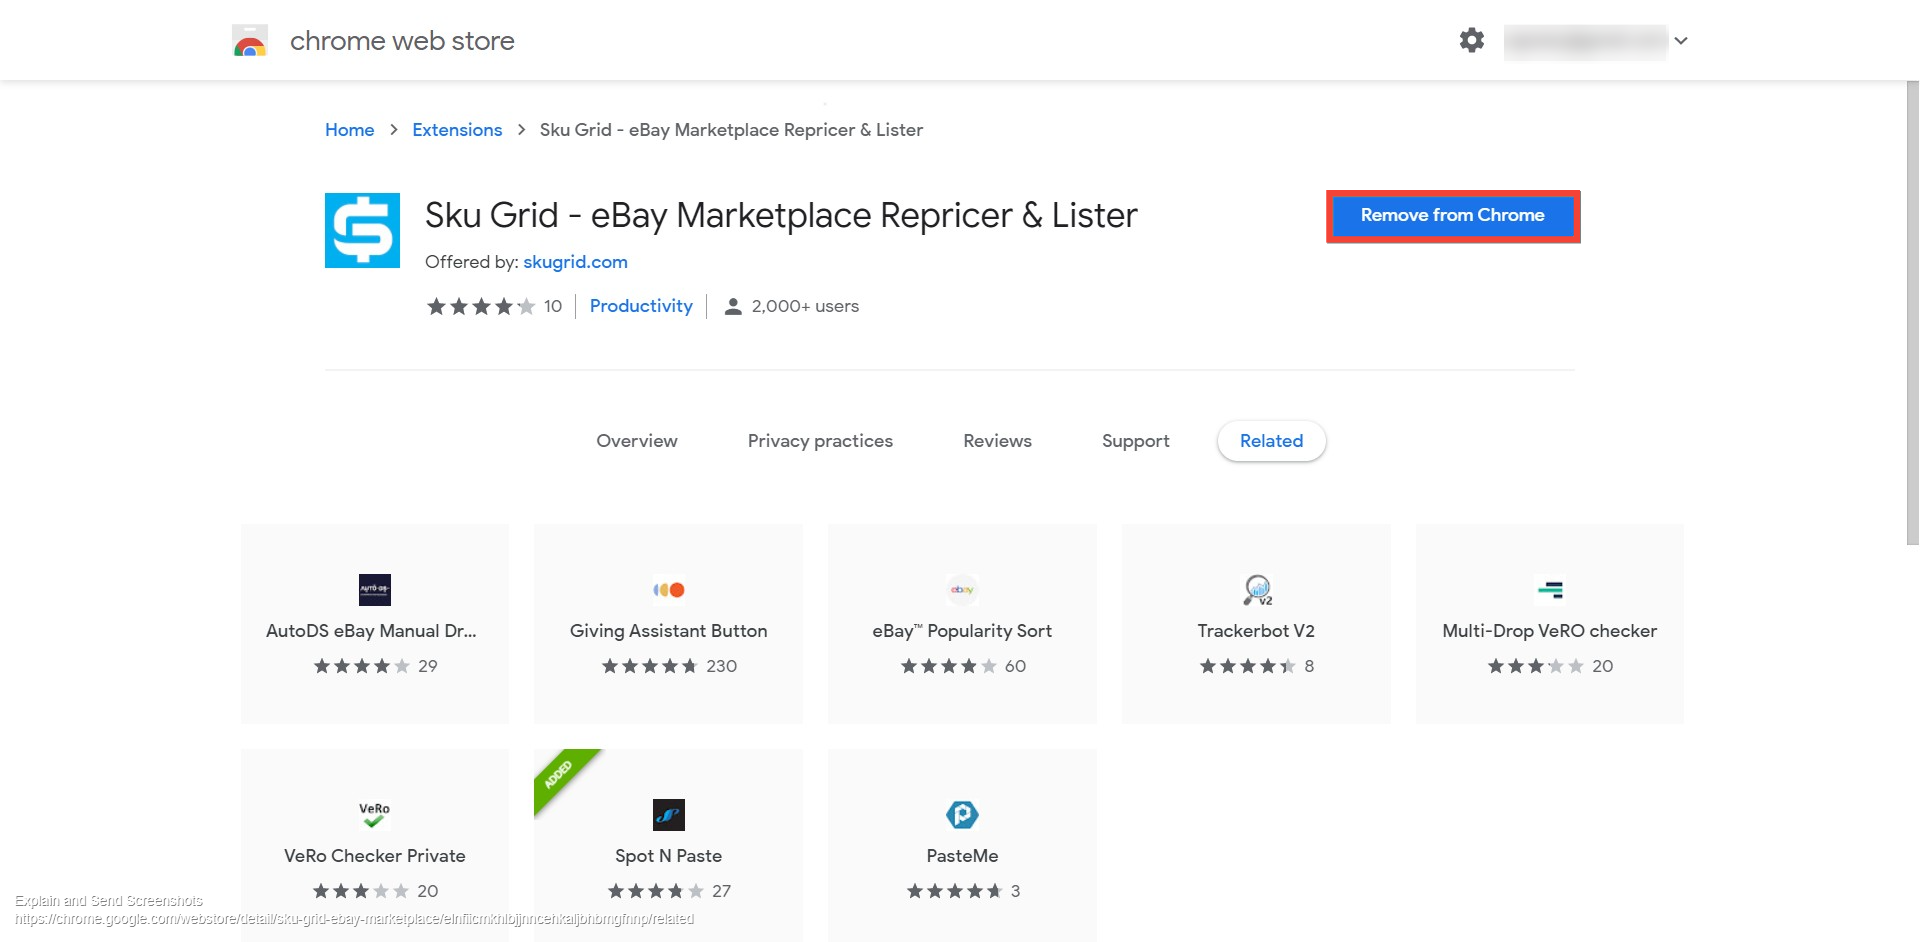This screenshot has height=942, width=1920.
Task: Open Multi-Drop VeRO checker title
Action: (x=1550, y=631)
